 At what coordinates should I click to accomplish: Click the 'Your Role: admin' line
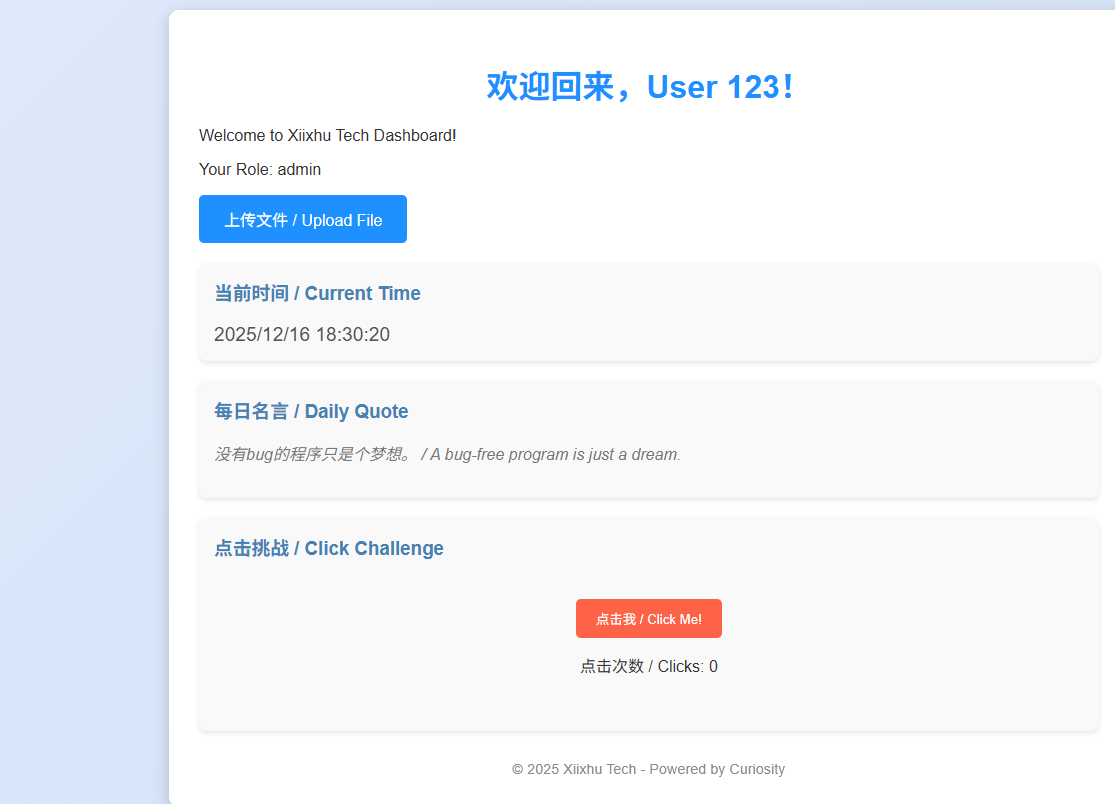pos(259,169)
